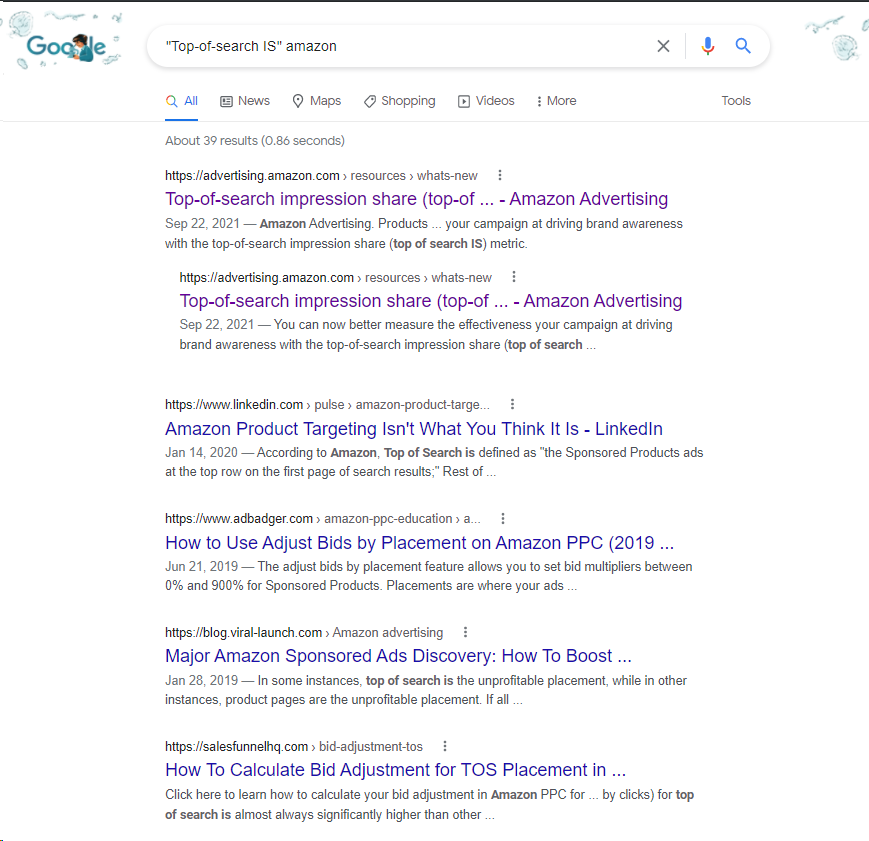Click the Google doodle logo

click(x=65, y=45)
